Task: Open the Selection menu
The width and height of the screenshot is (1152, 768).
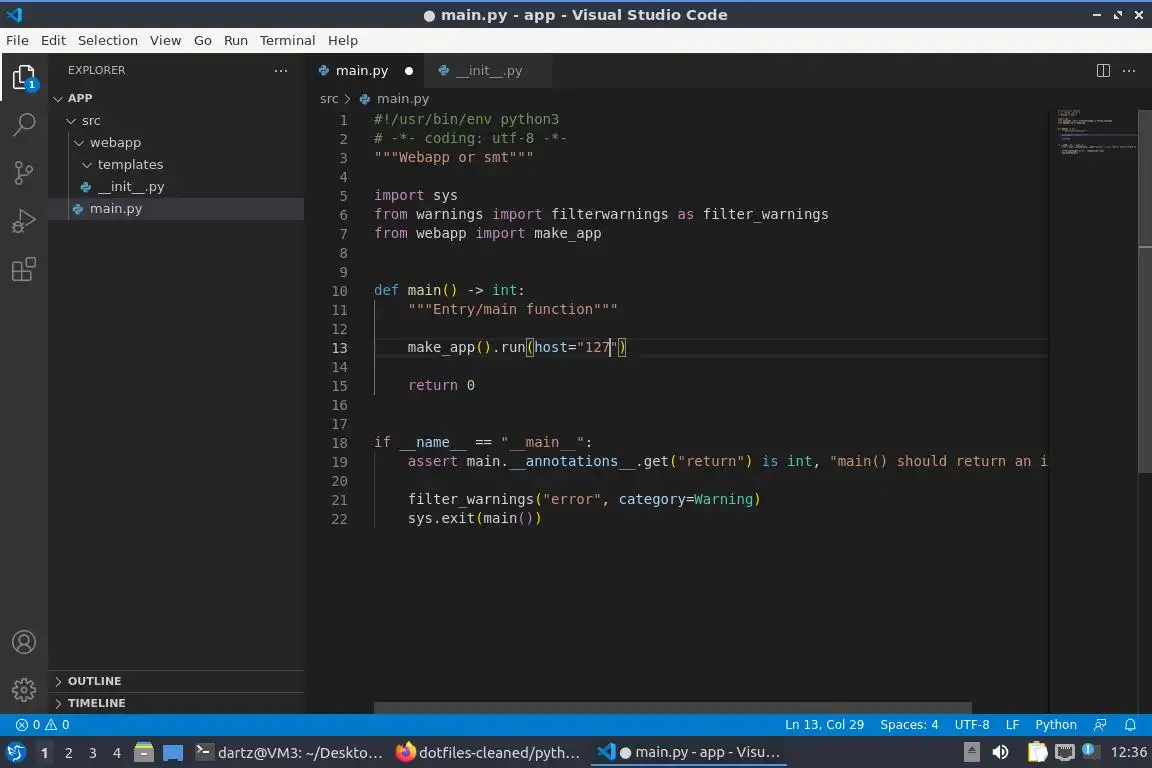Action: 107,40
